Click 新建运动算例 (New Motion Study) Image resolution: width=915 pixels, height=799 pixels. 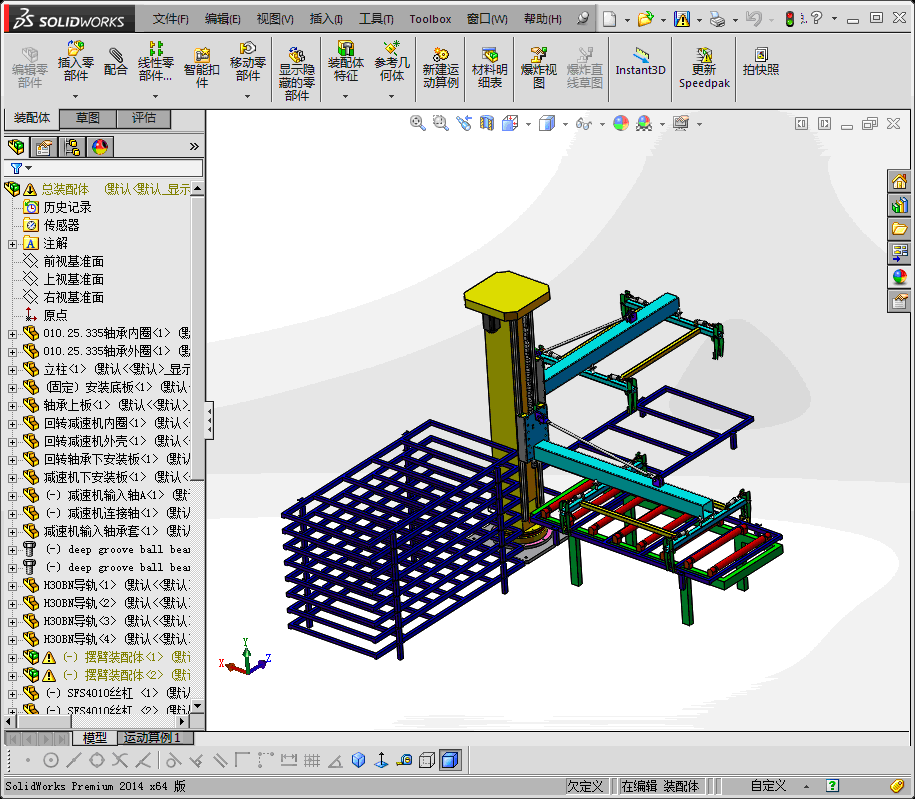pyautogui.click(x=441, y=67)
